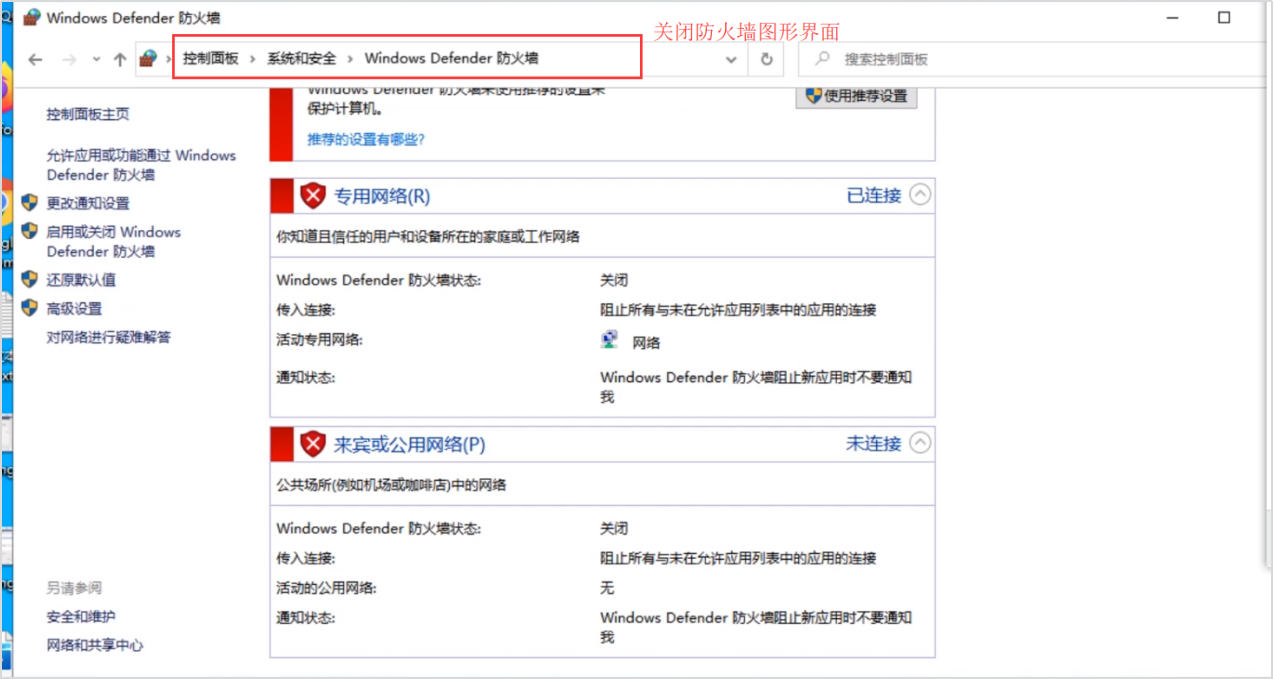Click shield icon beside 高级设置
The height and width of the screenshot is (679, 1274).
pyautogui.click(x=29, y=308)
